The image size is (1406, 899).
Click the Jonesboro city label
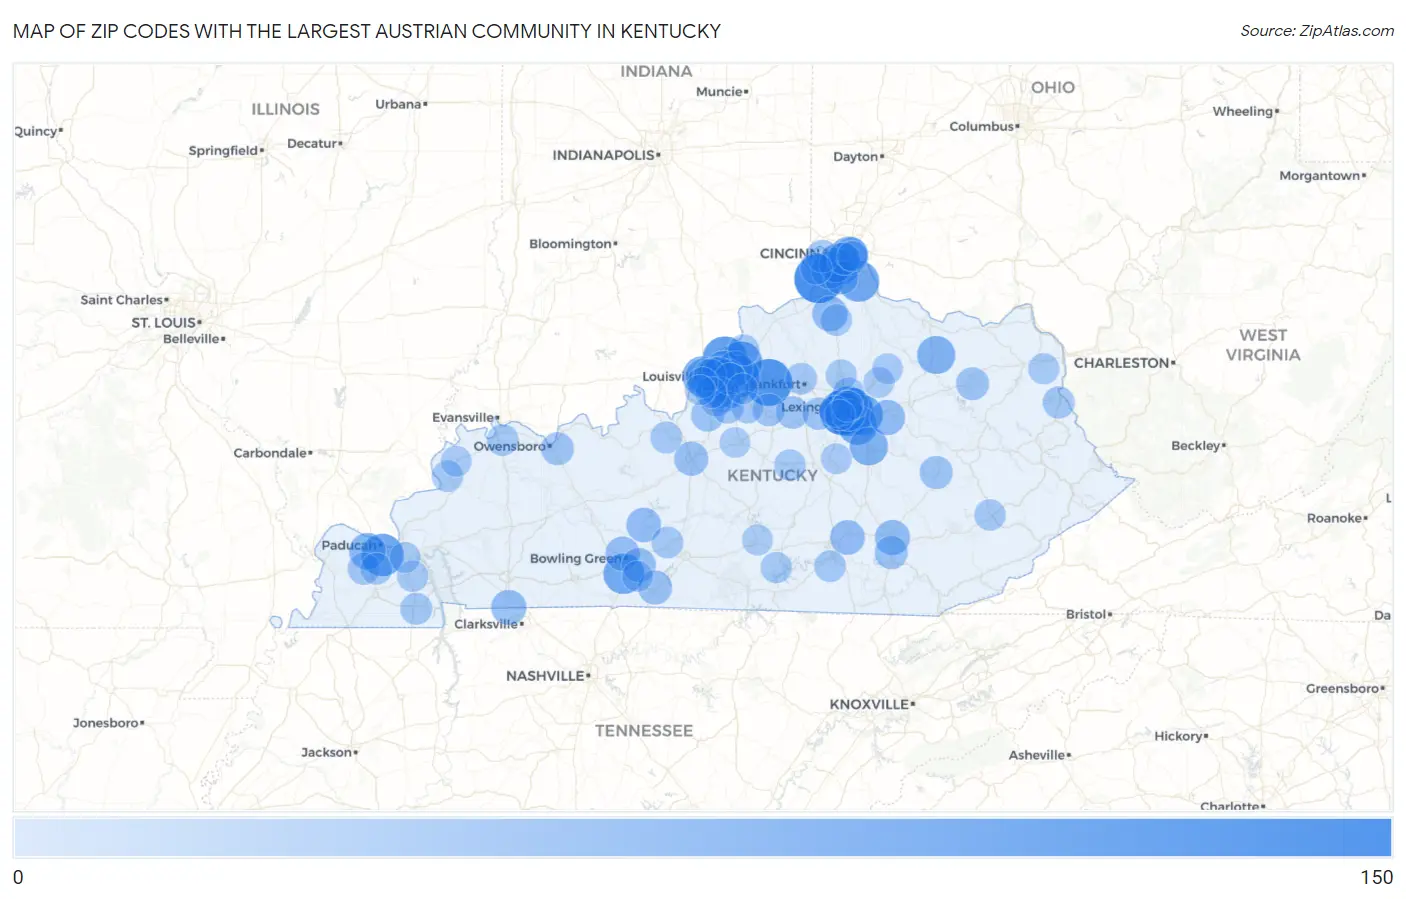point(106,722)
